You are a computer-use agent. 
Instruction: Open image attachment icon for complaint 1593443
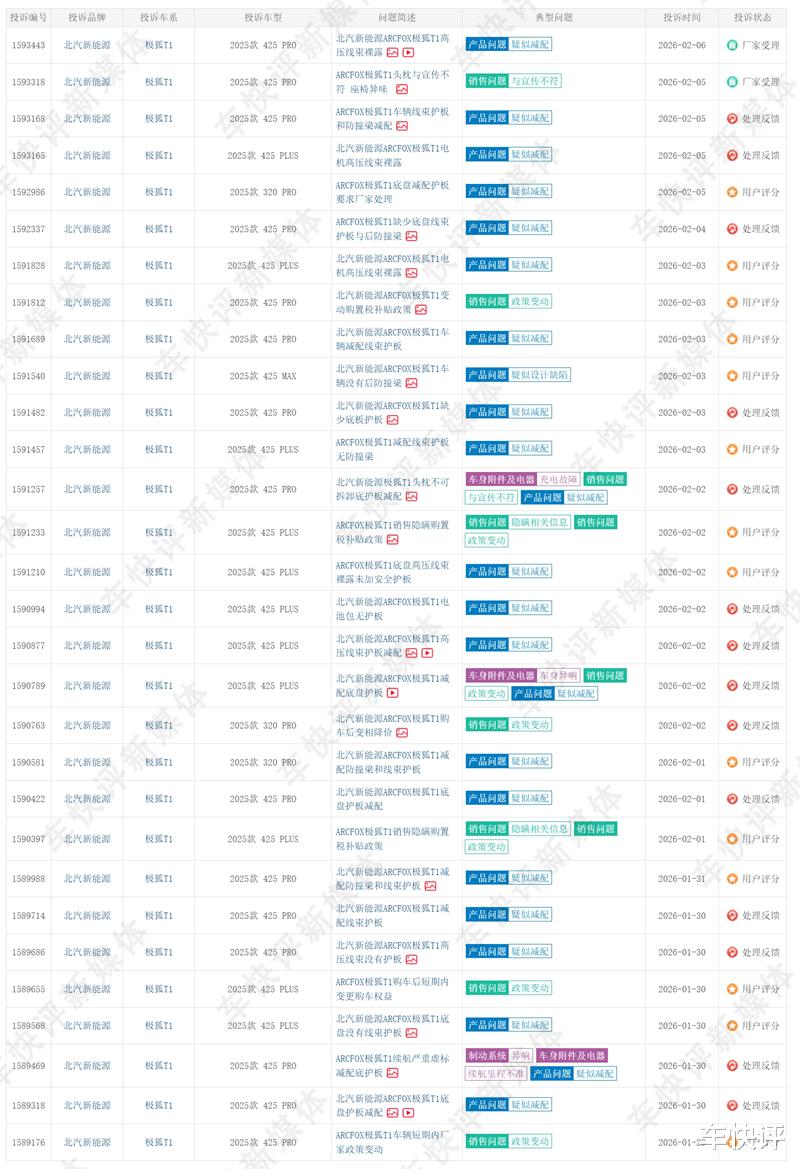coord(393,52)
